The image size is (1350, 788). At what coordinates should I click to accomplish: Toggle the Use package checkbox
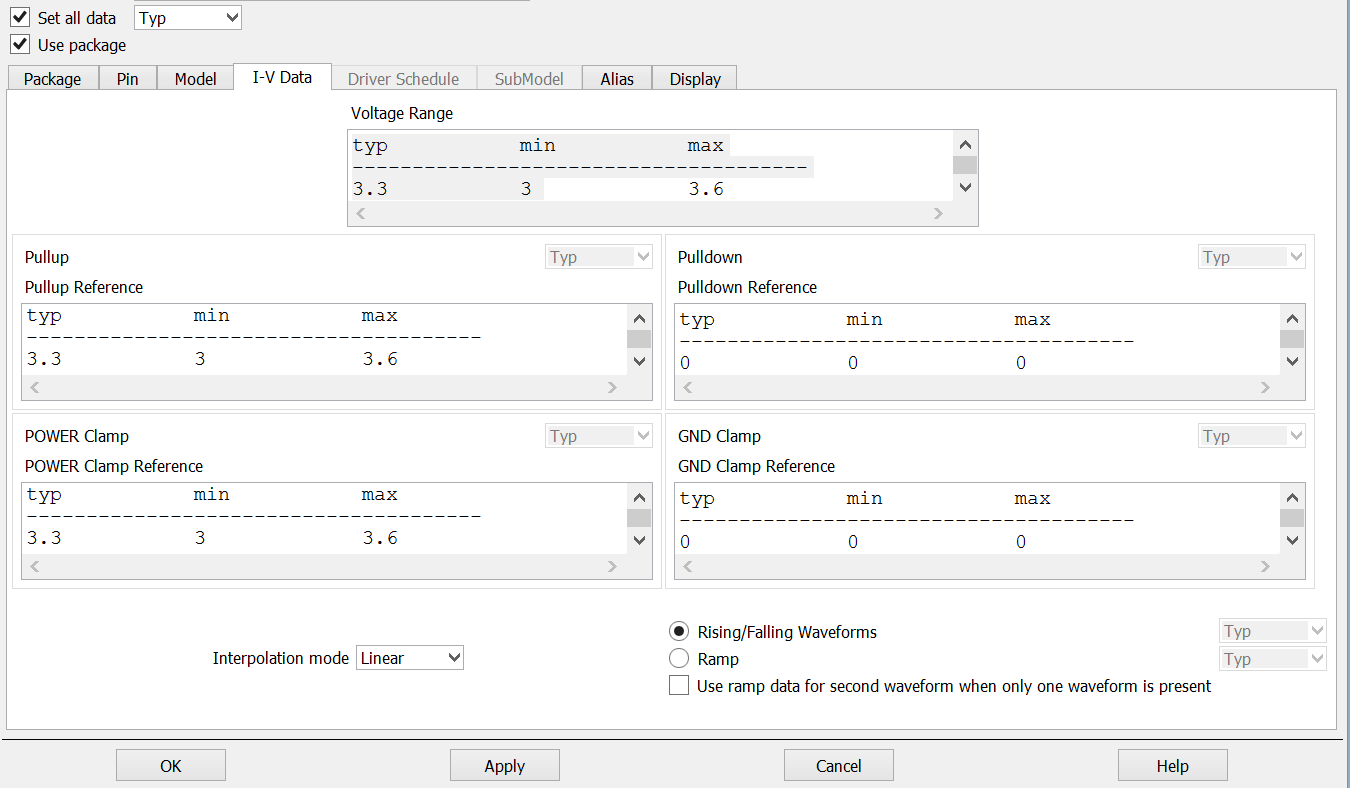(20, 45)
